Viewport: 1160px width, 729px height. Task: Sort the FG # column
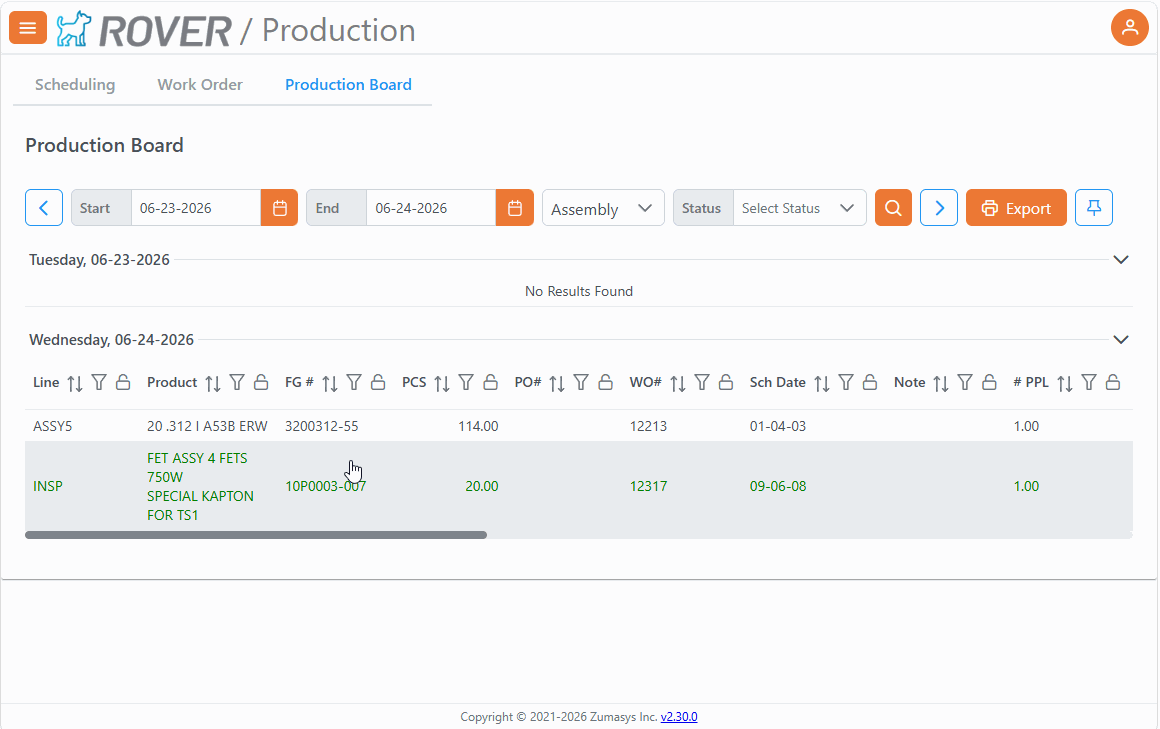pos(330,383)
